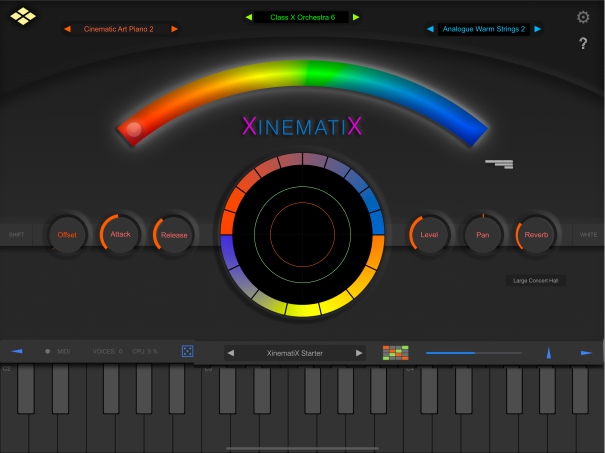
Task: Open the colored grid pad icon
Action: tap(395, 353)
